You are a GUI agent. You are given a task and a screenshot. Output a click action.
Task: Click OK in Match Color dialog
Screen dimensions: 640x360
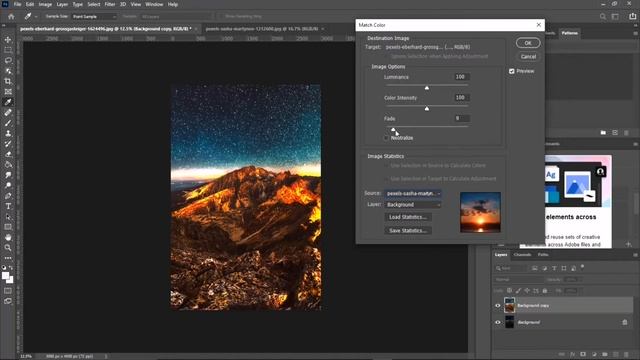528,43
